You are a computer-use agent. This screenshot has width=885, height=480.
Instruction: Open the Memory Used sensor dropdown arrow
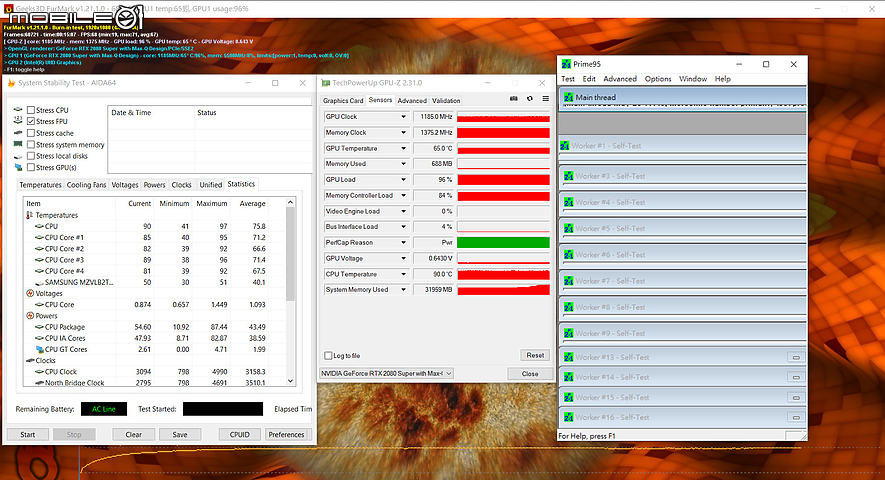pos(403,164)
